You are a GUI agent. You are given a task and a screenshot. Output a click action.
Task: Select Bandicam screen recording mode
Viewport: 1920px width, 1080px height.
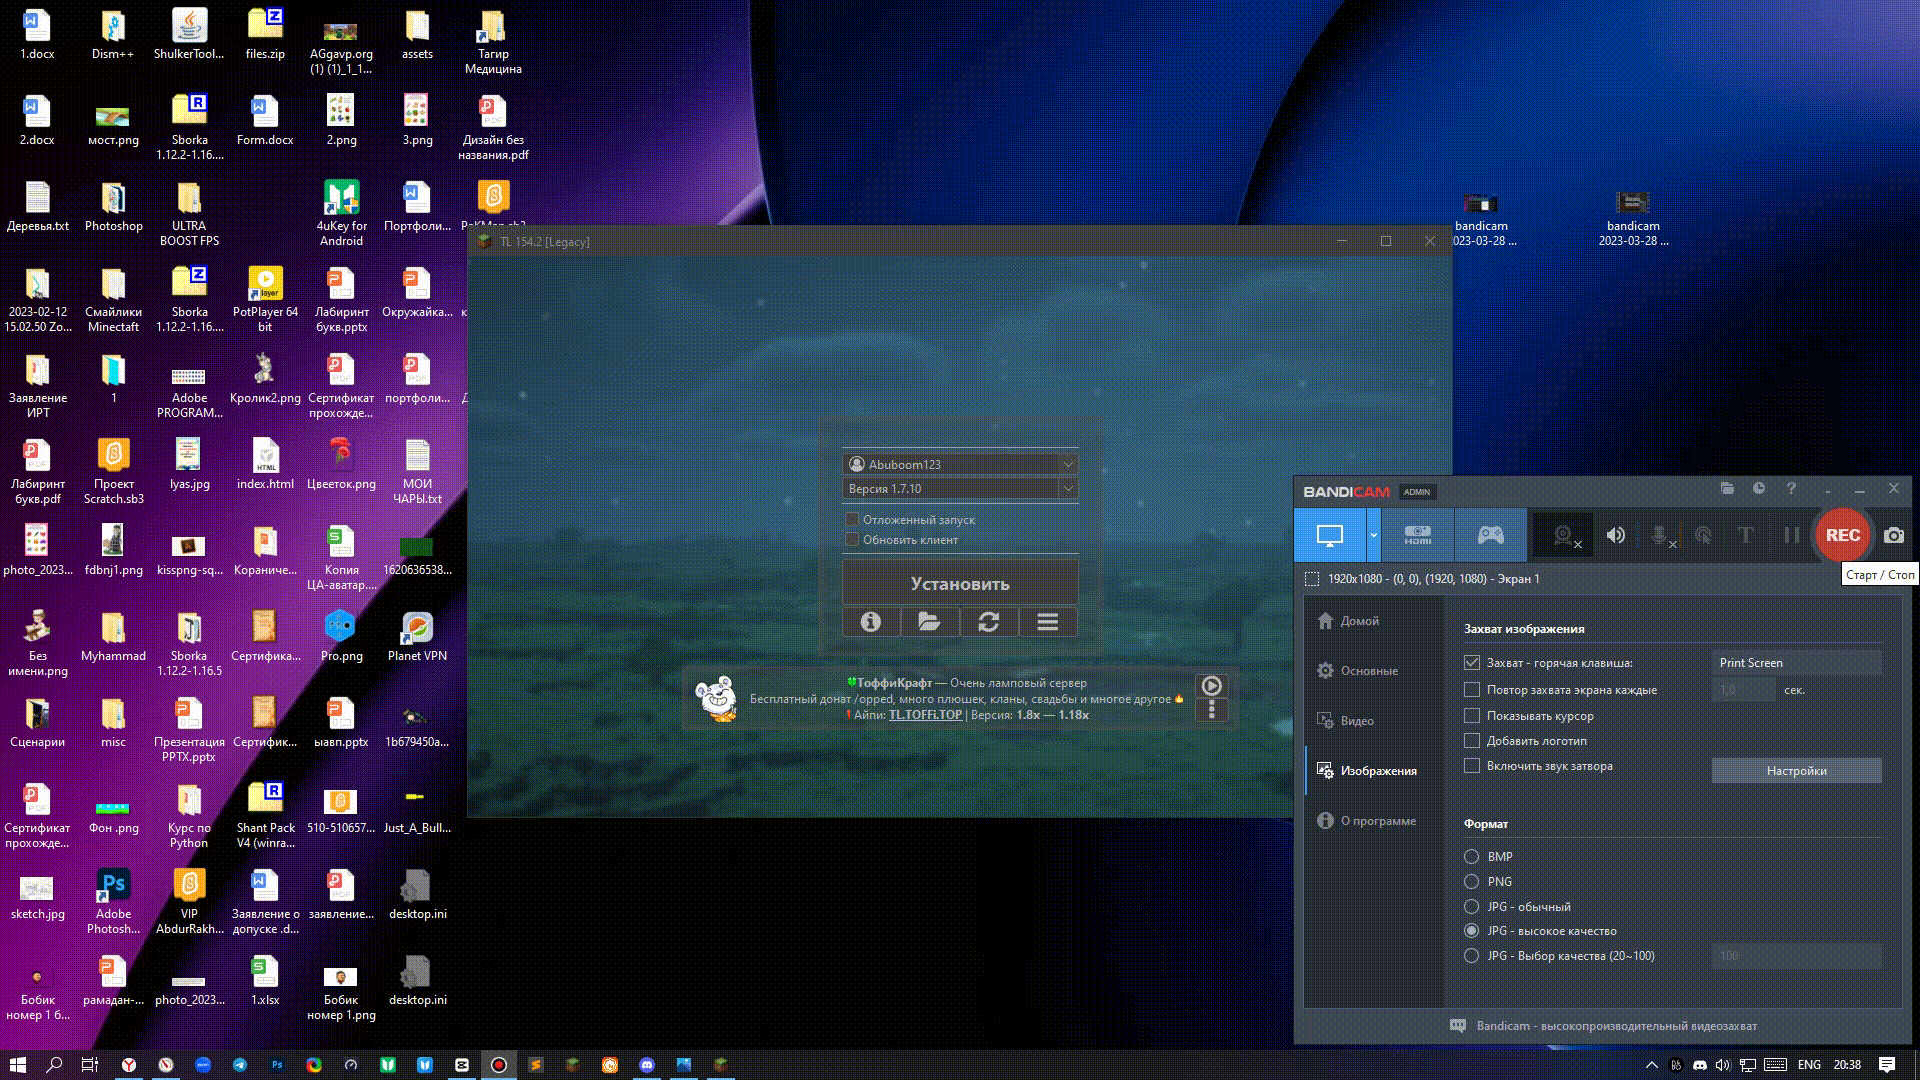pos(1330,535)
